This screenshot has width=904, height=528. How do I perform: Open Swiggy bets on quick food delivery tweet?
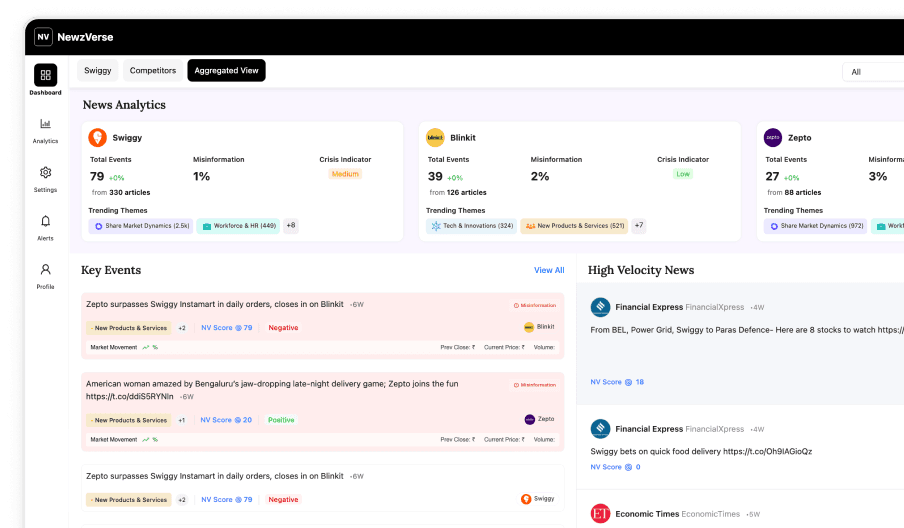pyautogui.click(x=701, y=451)
